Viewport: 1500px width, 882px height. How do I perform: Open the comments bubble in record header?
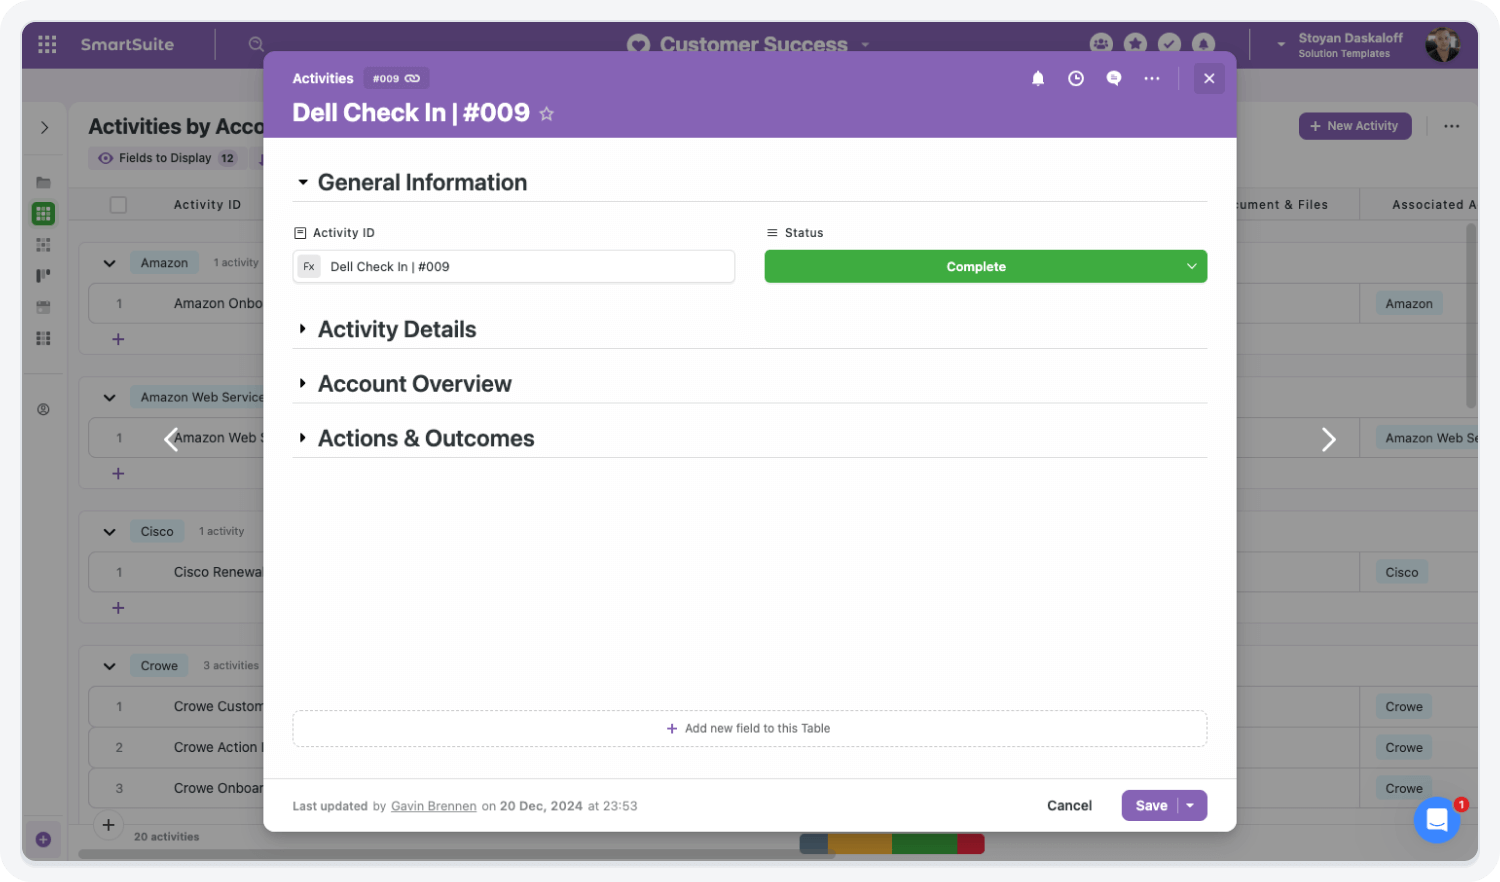point(1114,78)
